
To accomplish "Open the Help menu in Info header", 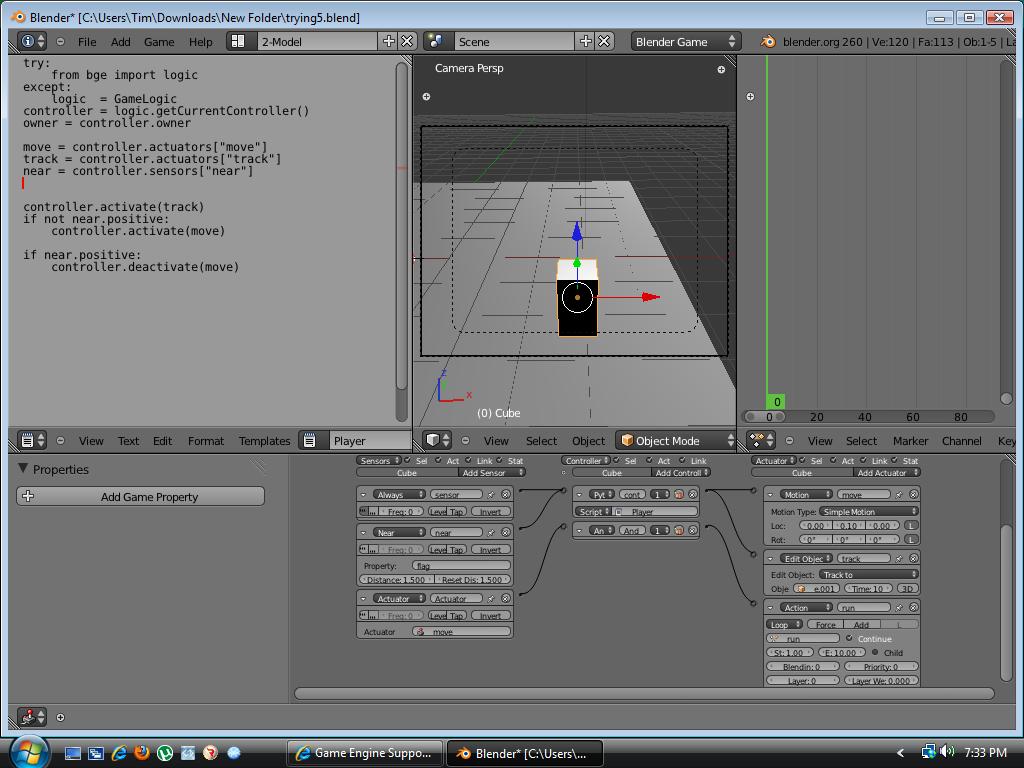I will [x=200, y=42].
